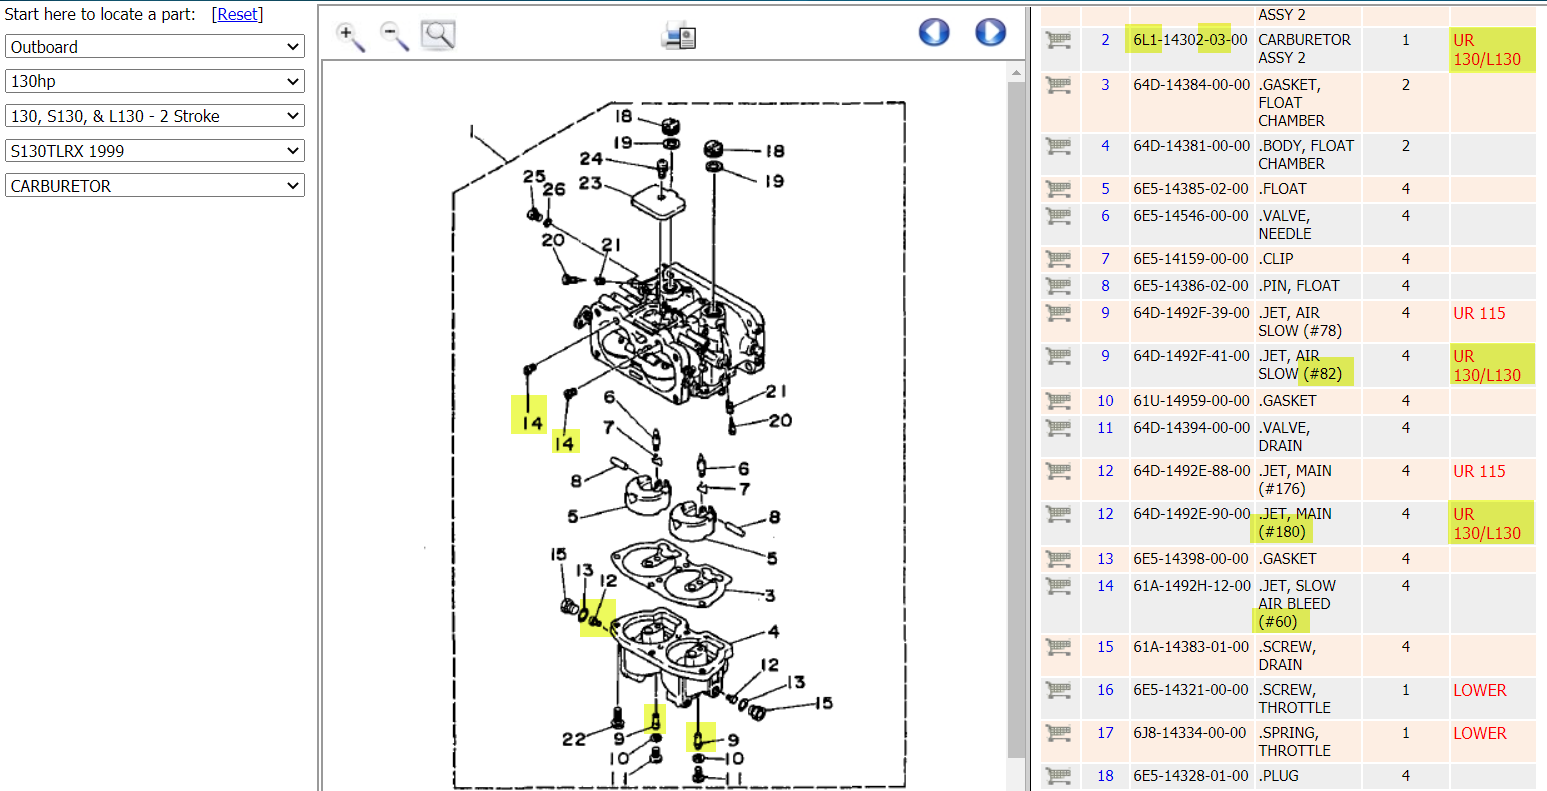The height and width of the screenshot is (791, 1547).
Task: Add clip 6E5-14159-00-00 to cart
Action: (1058, 258)
